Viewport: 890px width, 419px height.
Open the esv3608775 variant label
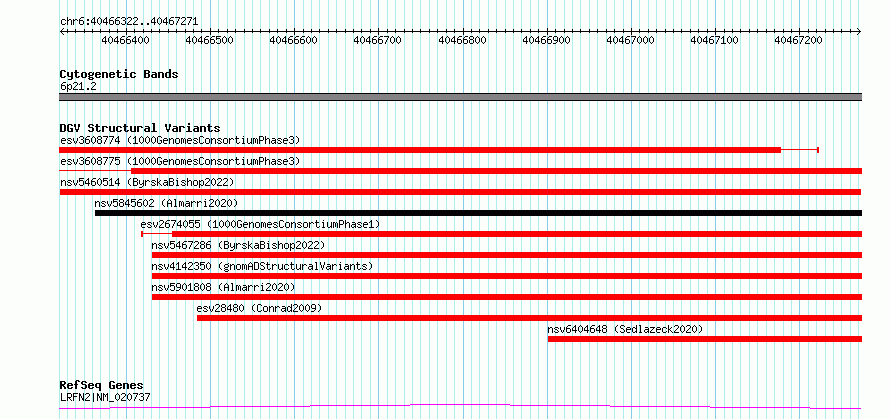(x=180, y=161)
